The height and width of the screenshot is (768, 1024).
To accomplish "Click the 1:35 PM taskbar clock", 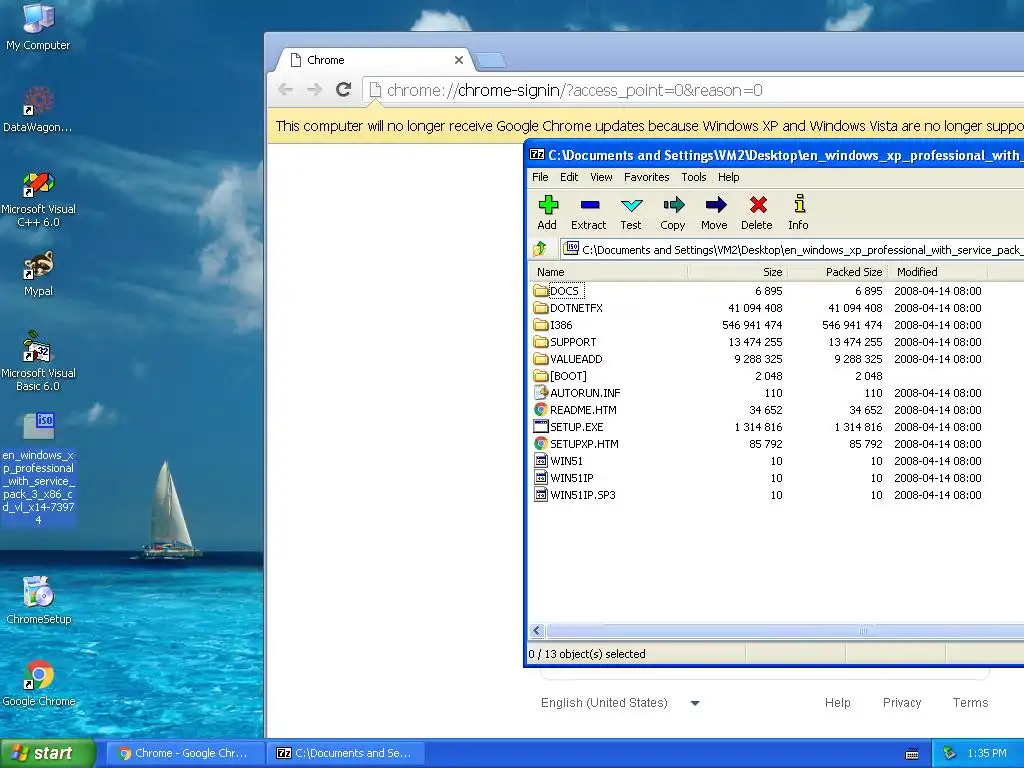I will tap(987, 753).
